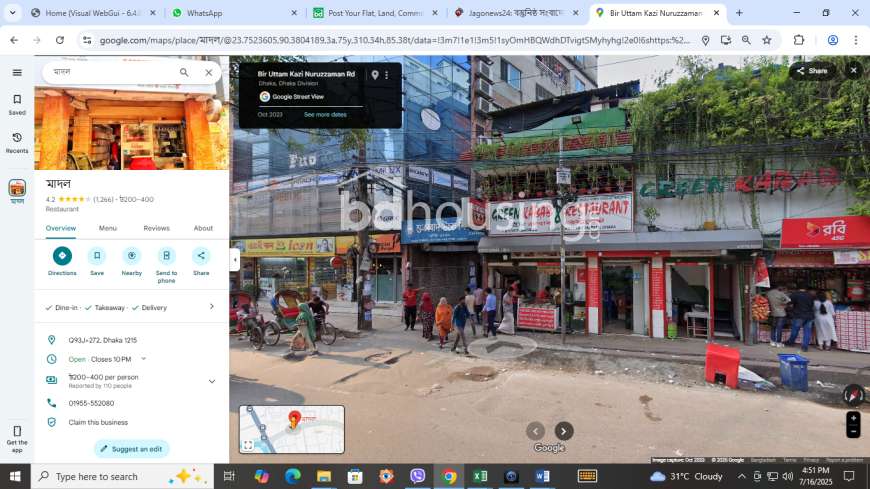Image resolution: width=870 pixels, height=489 pixels.
Task: Click Claim this business
Action: (x=98, y=422)
